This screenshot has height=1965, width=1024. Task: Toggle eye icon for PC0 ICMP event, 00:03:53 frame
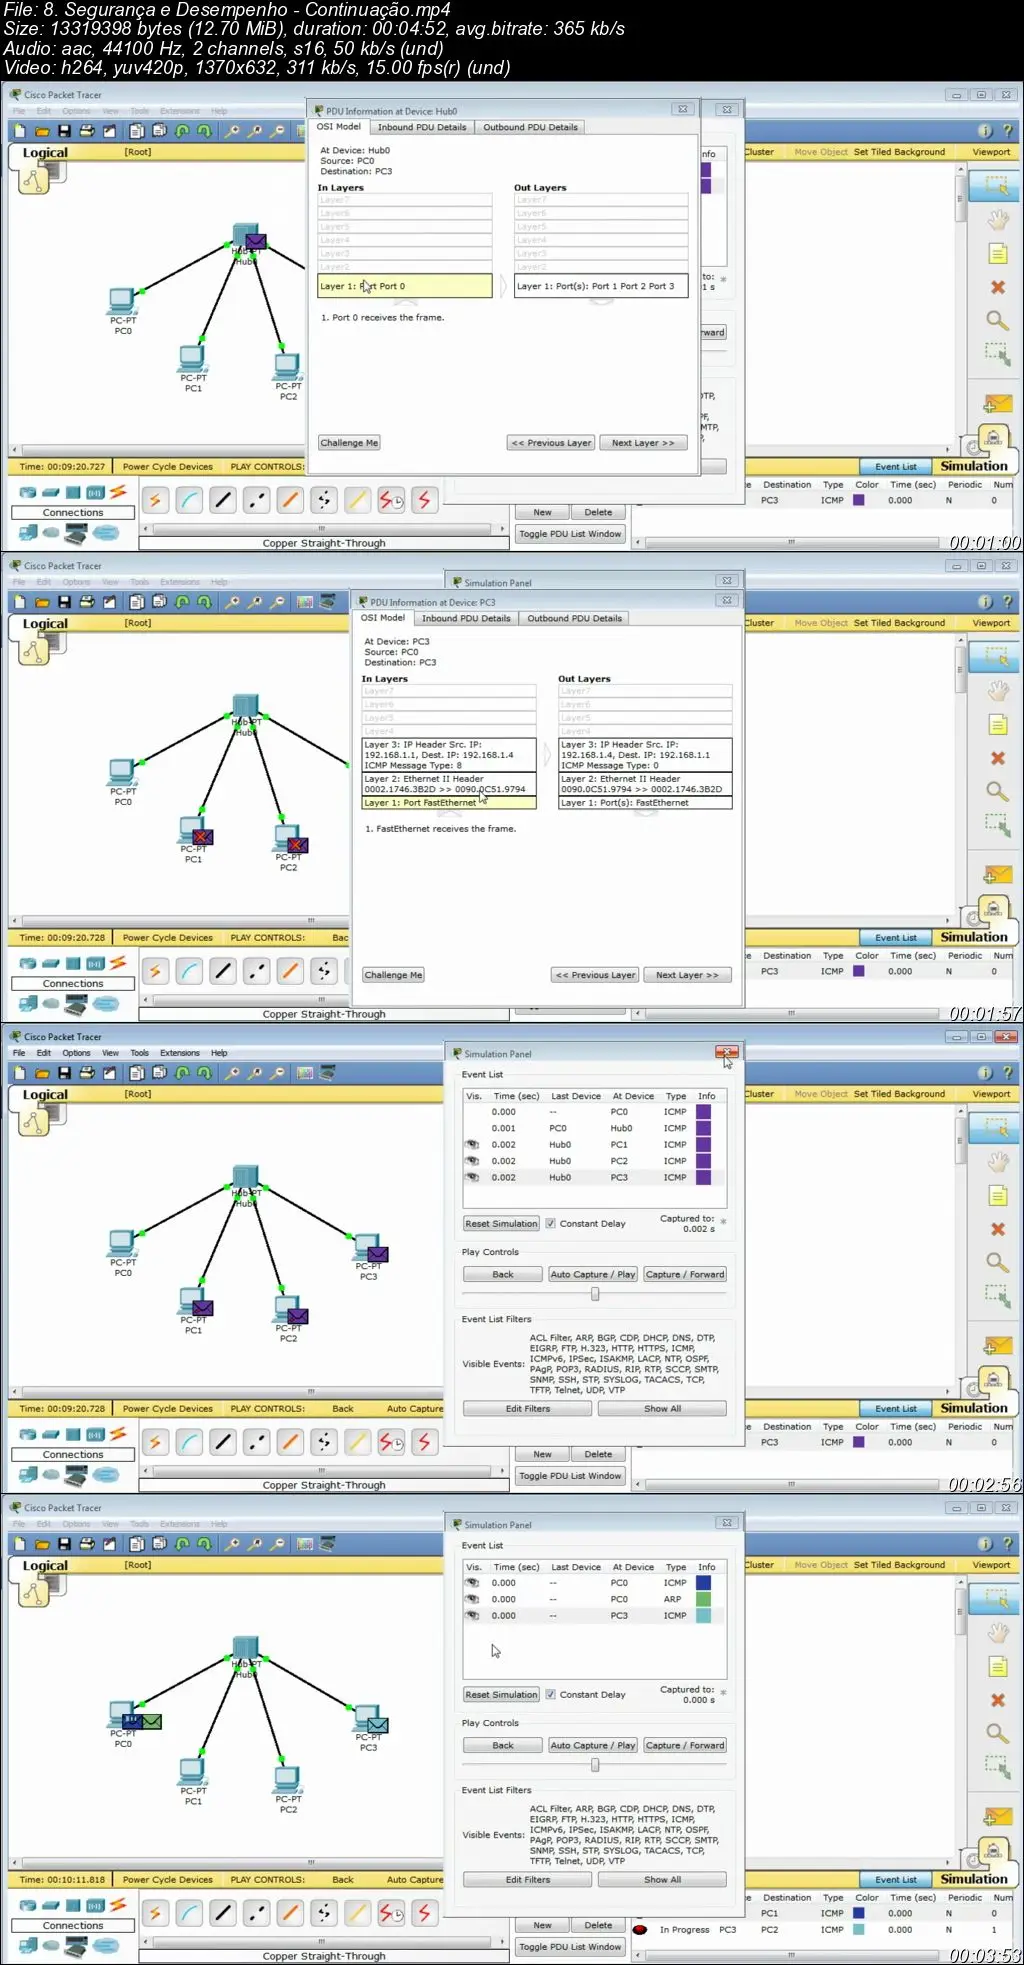point(472,1583)
